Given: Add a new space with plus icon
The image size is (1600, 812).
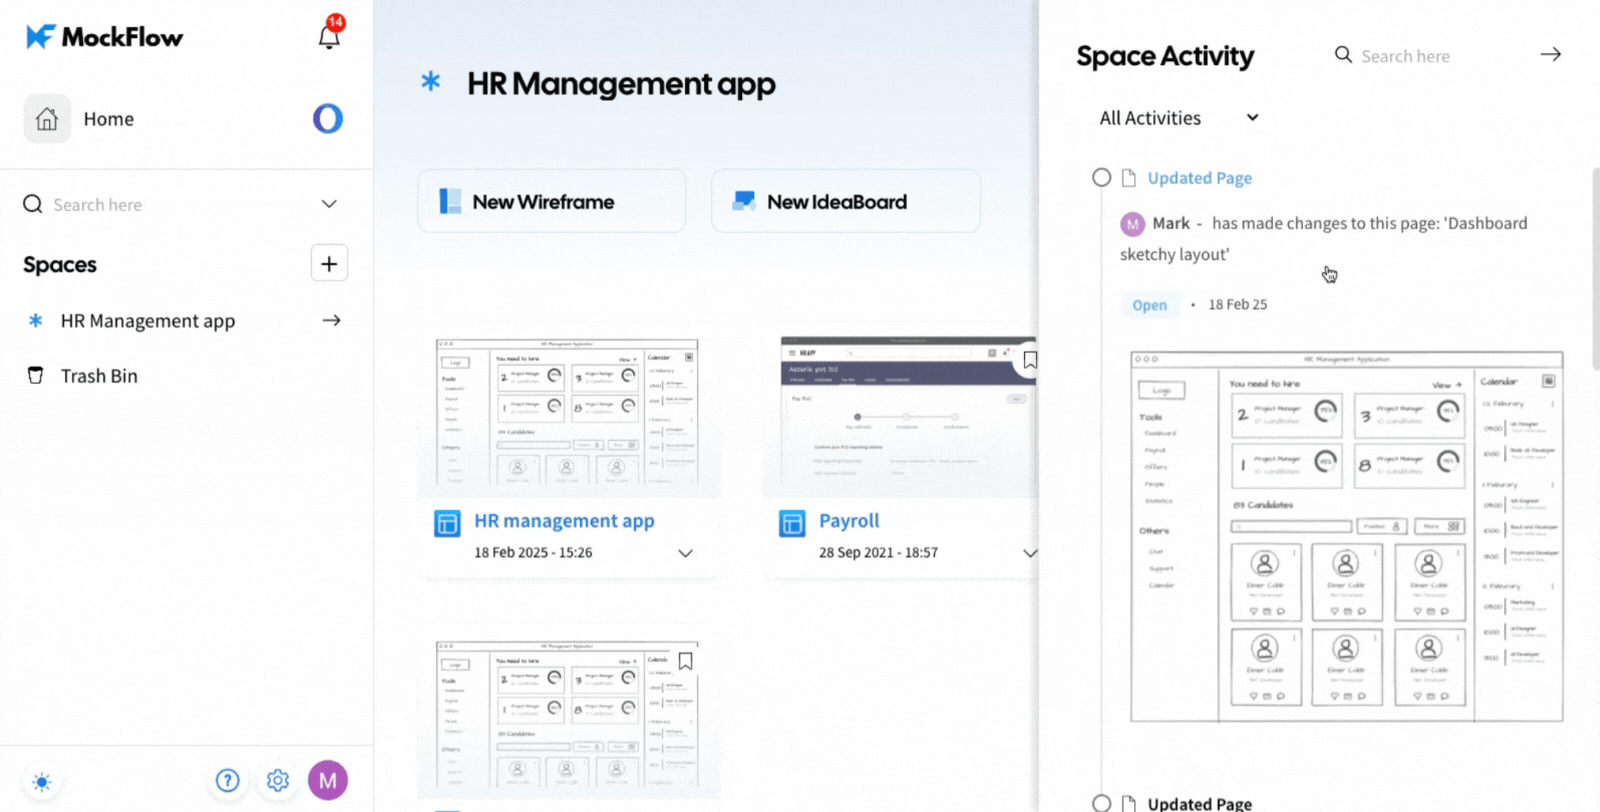Looking at the screenshot, I should [x=329, y=264].
